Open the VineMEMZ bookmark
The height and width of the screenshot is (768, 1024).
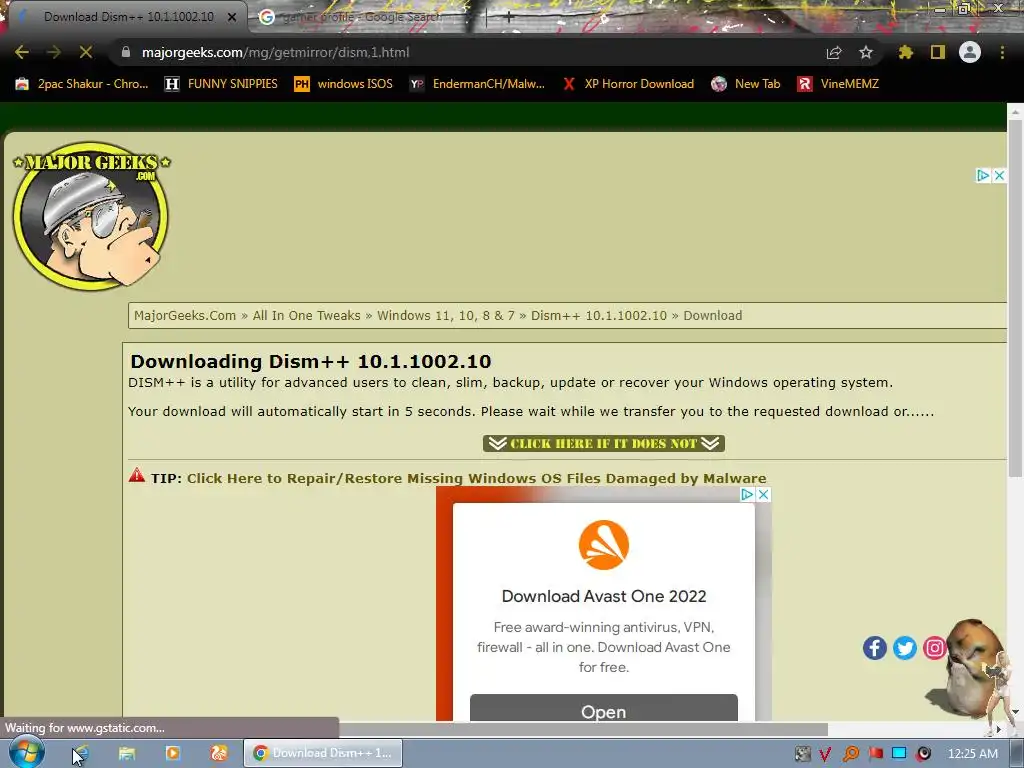(x=838, y=84)
